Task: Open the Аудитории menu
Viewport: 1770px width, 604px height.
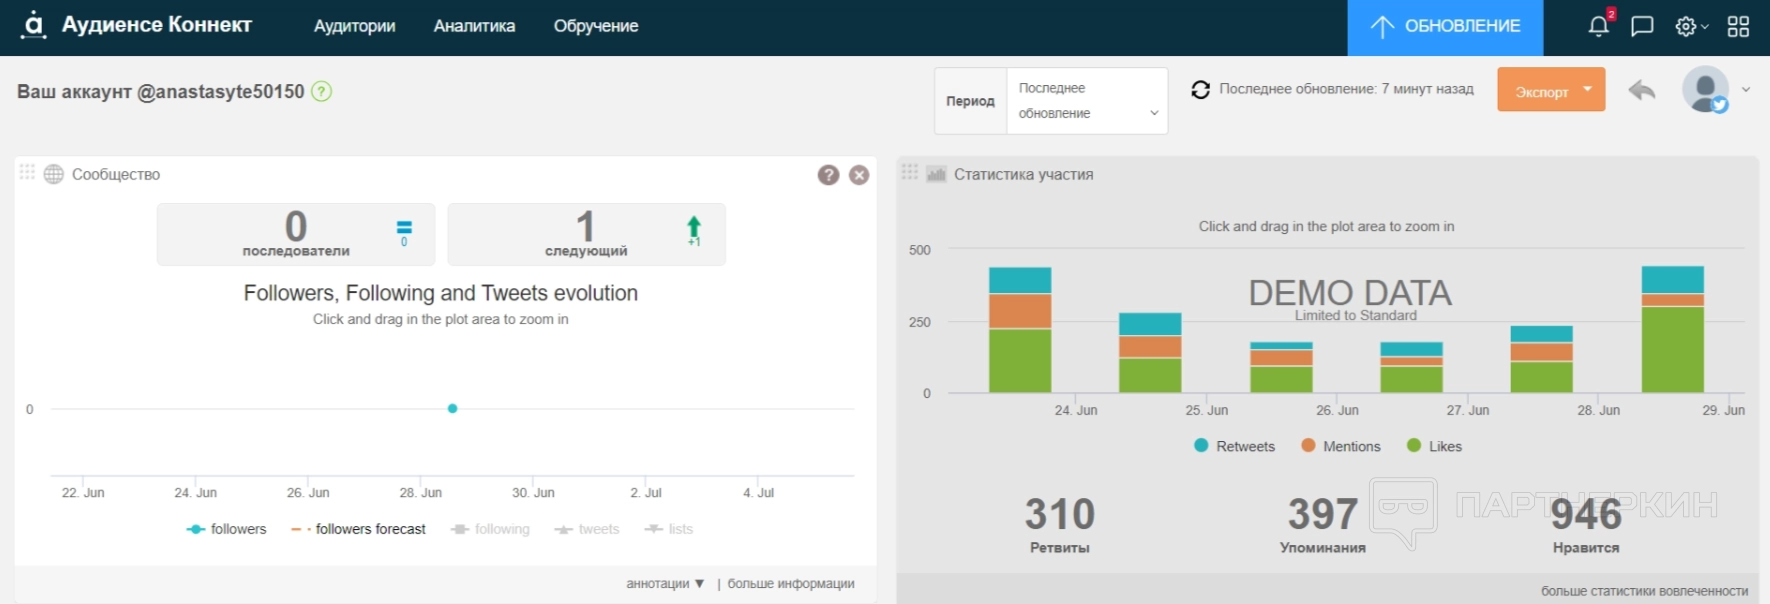Action: (354, 27)
